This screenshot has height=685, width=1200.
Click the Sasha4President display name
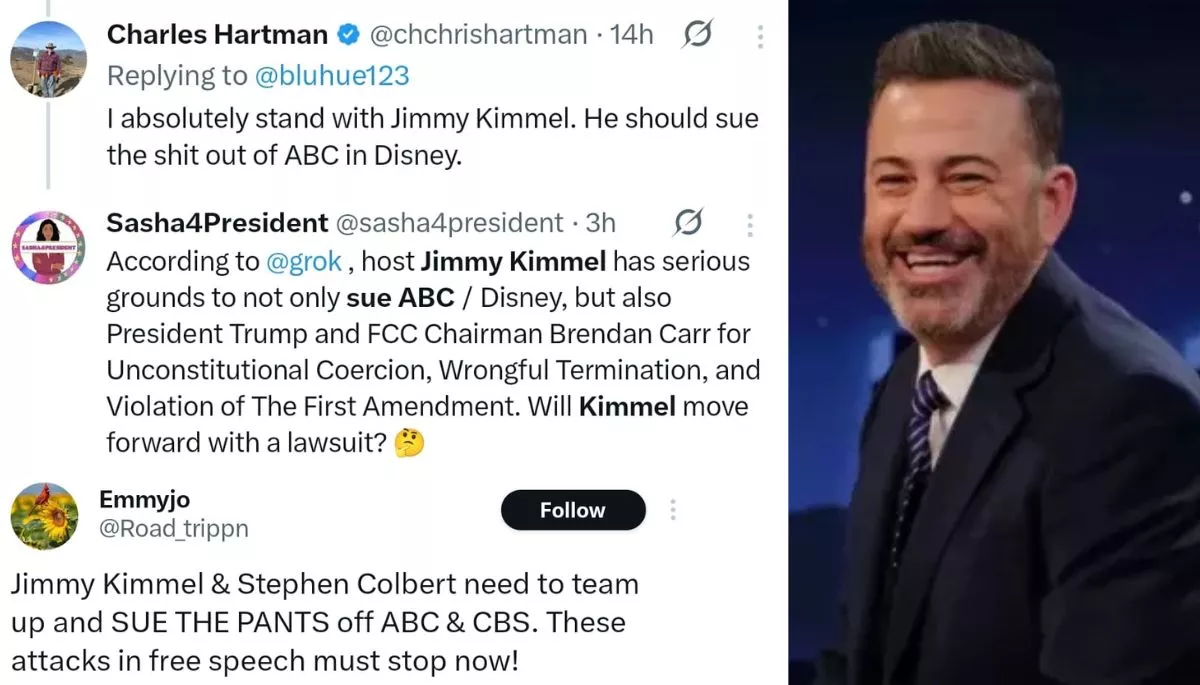[217, 223]
